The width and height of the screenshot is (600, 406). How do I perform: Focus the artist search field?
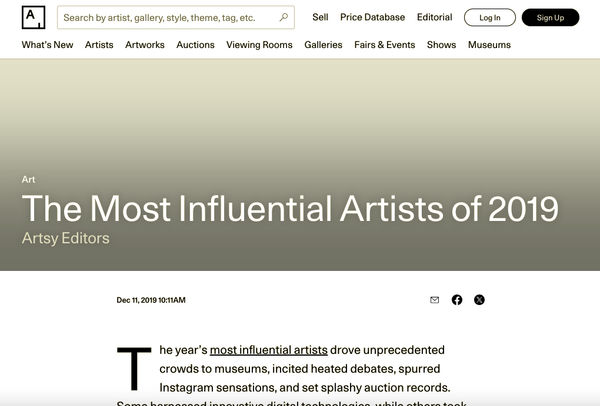[x=168, y=17]
